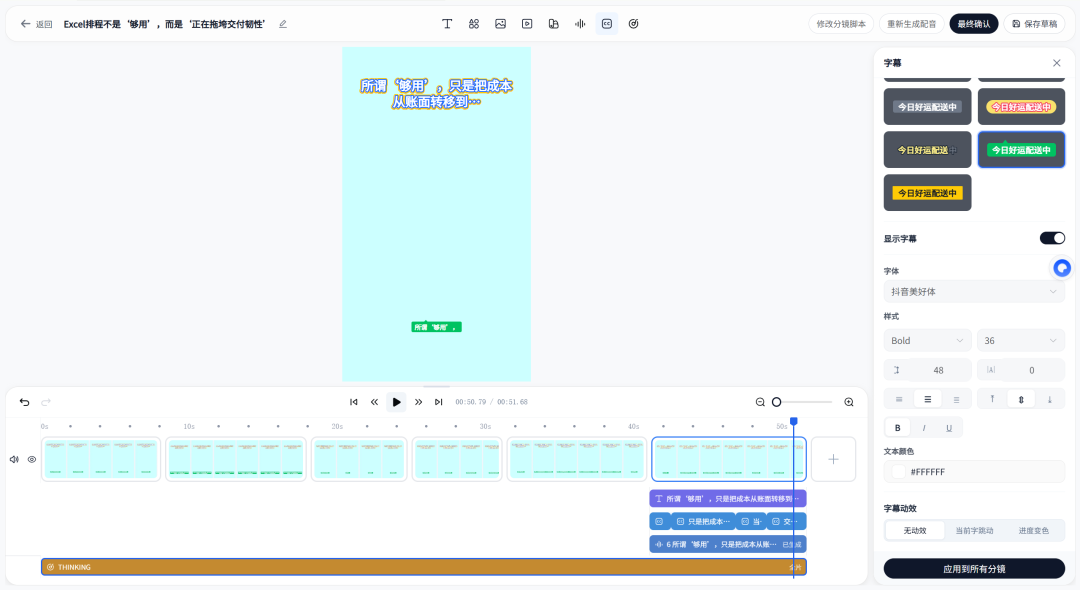The width and height of the screenshot is (1080, 590).
Task: Hide the video track with eye icon
Action: click(32, 459)
